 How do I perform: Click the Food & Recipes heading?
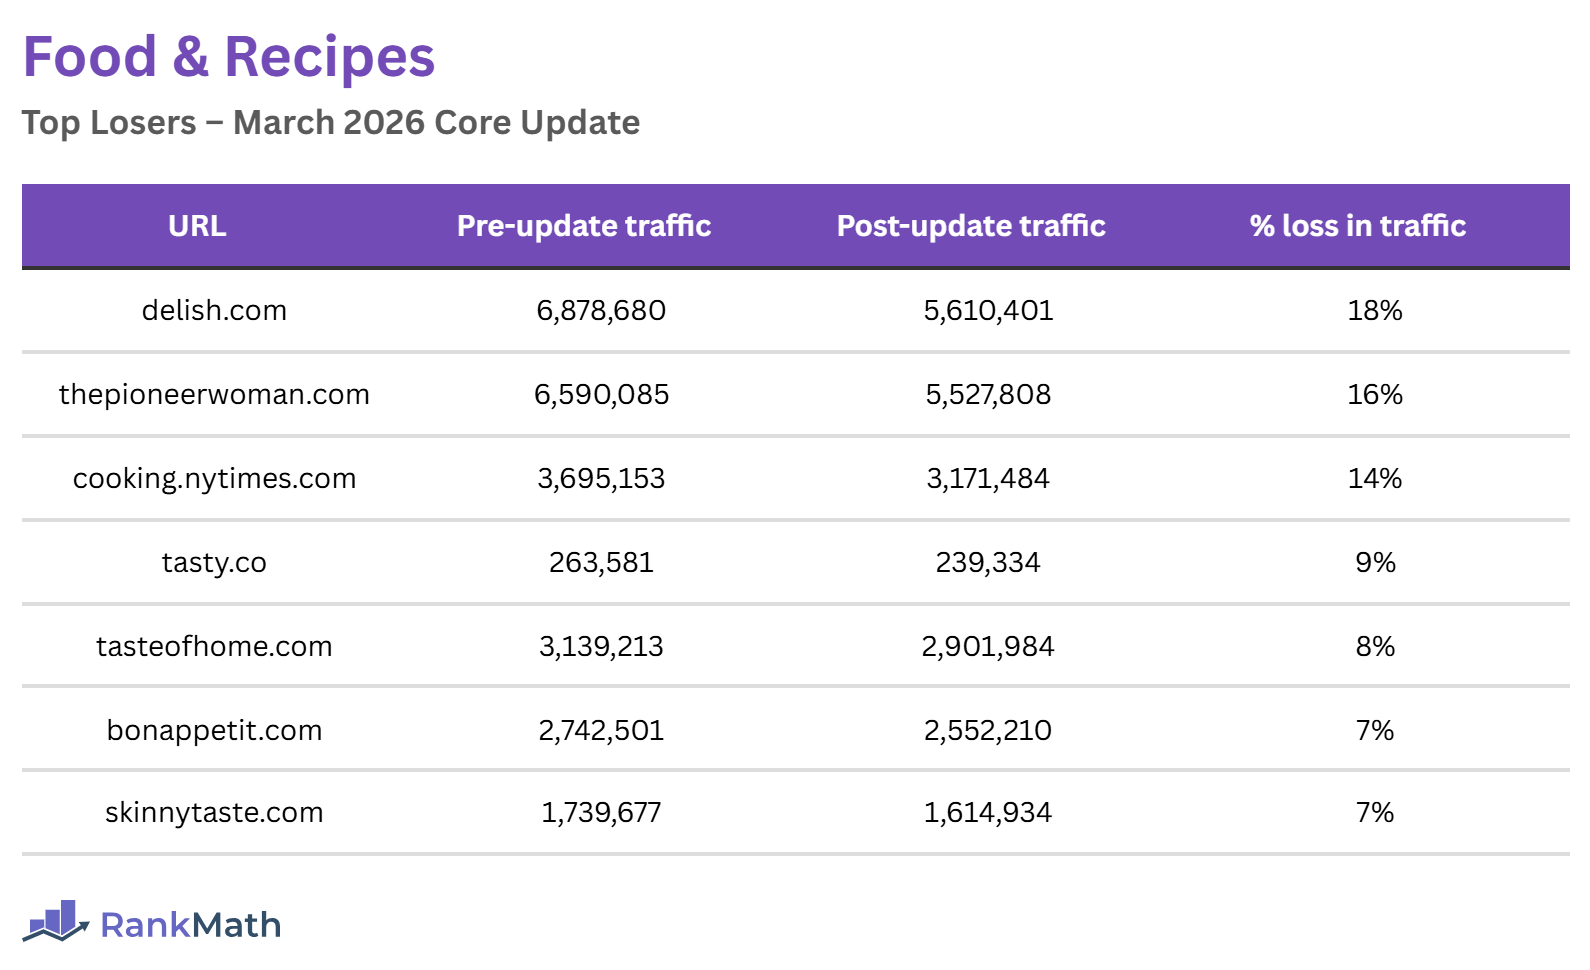pos(229,57)
